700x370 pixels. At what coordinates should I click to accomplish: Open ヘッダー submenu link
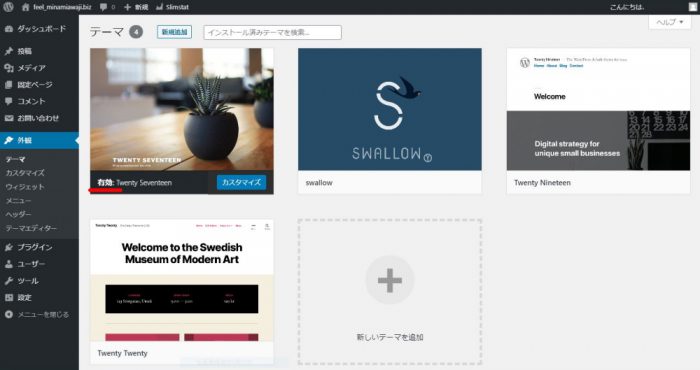pyautogui.click(x=18, y=214)
